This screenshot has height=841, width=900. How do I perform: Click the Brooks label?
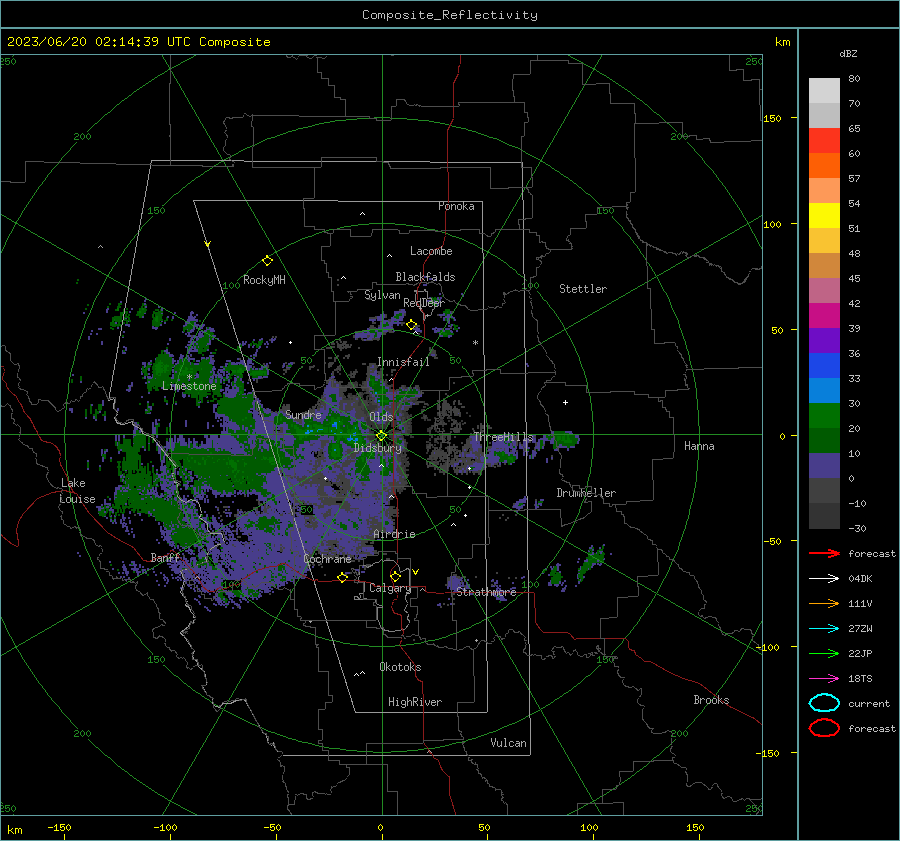(711, 700)
